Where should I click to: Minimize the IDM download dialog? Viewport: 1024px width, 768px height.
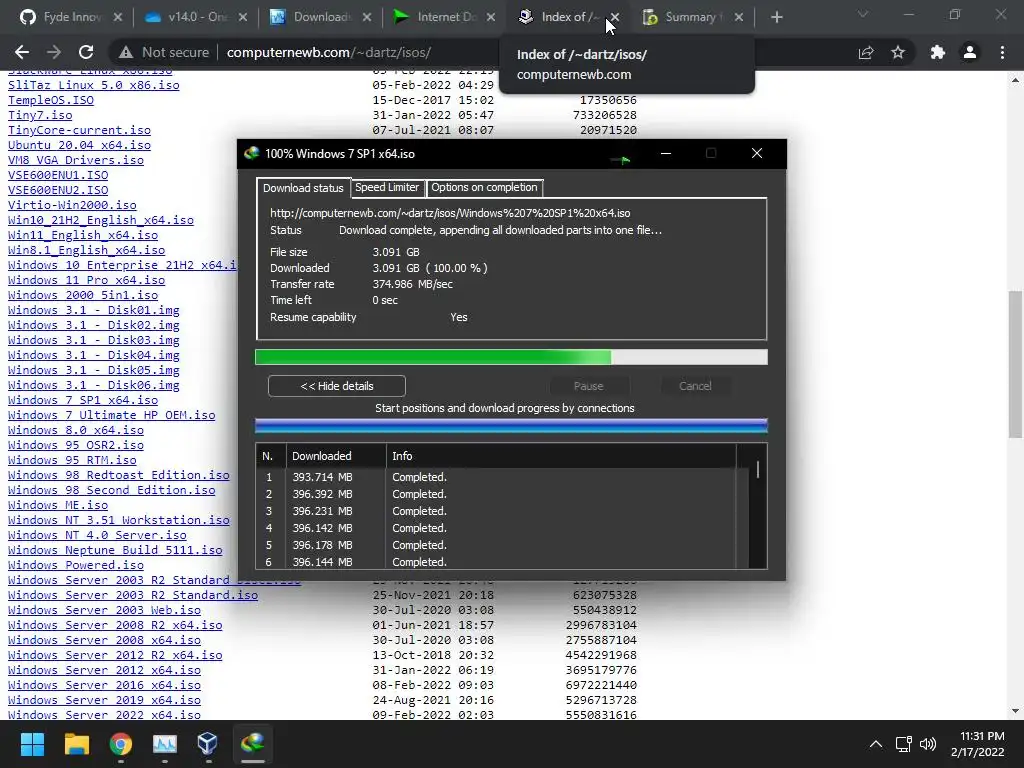click(666, 153)
